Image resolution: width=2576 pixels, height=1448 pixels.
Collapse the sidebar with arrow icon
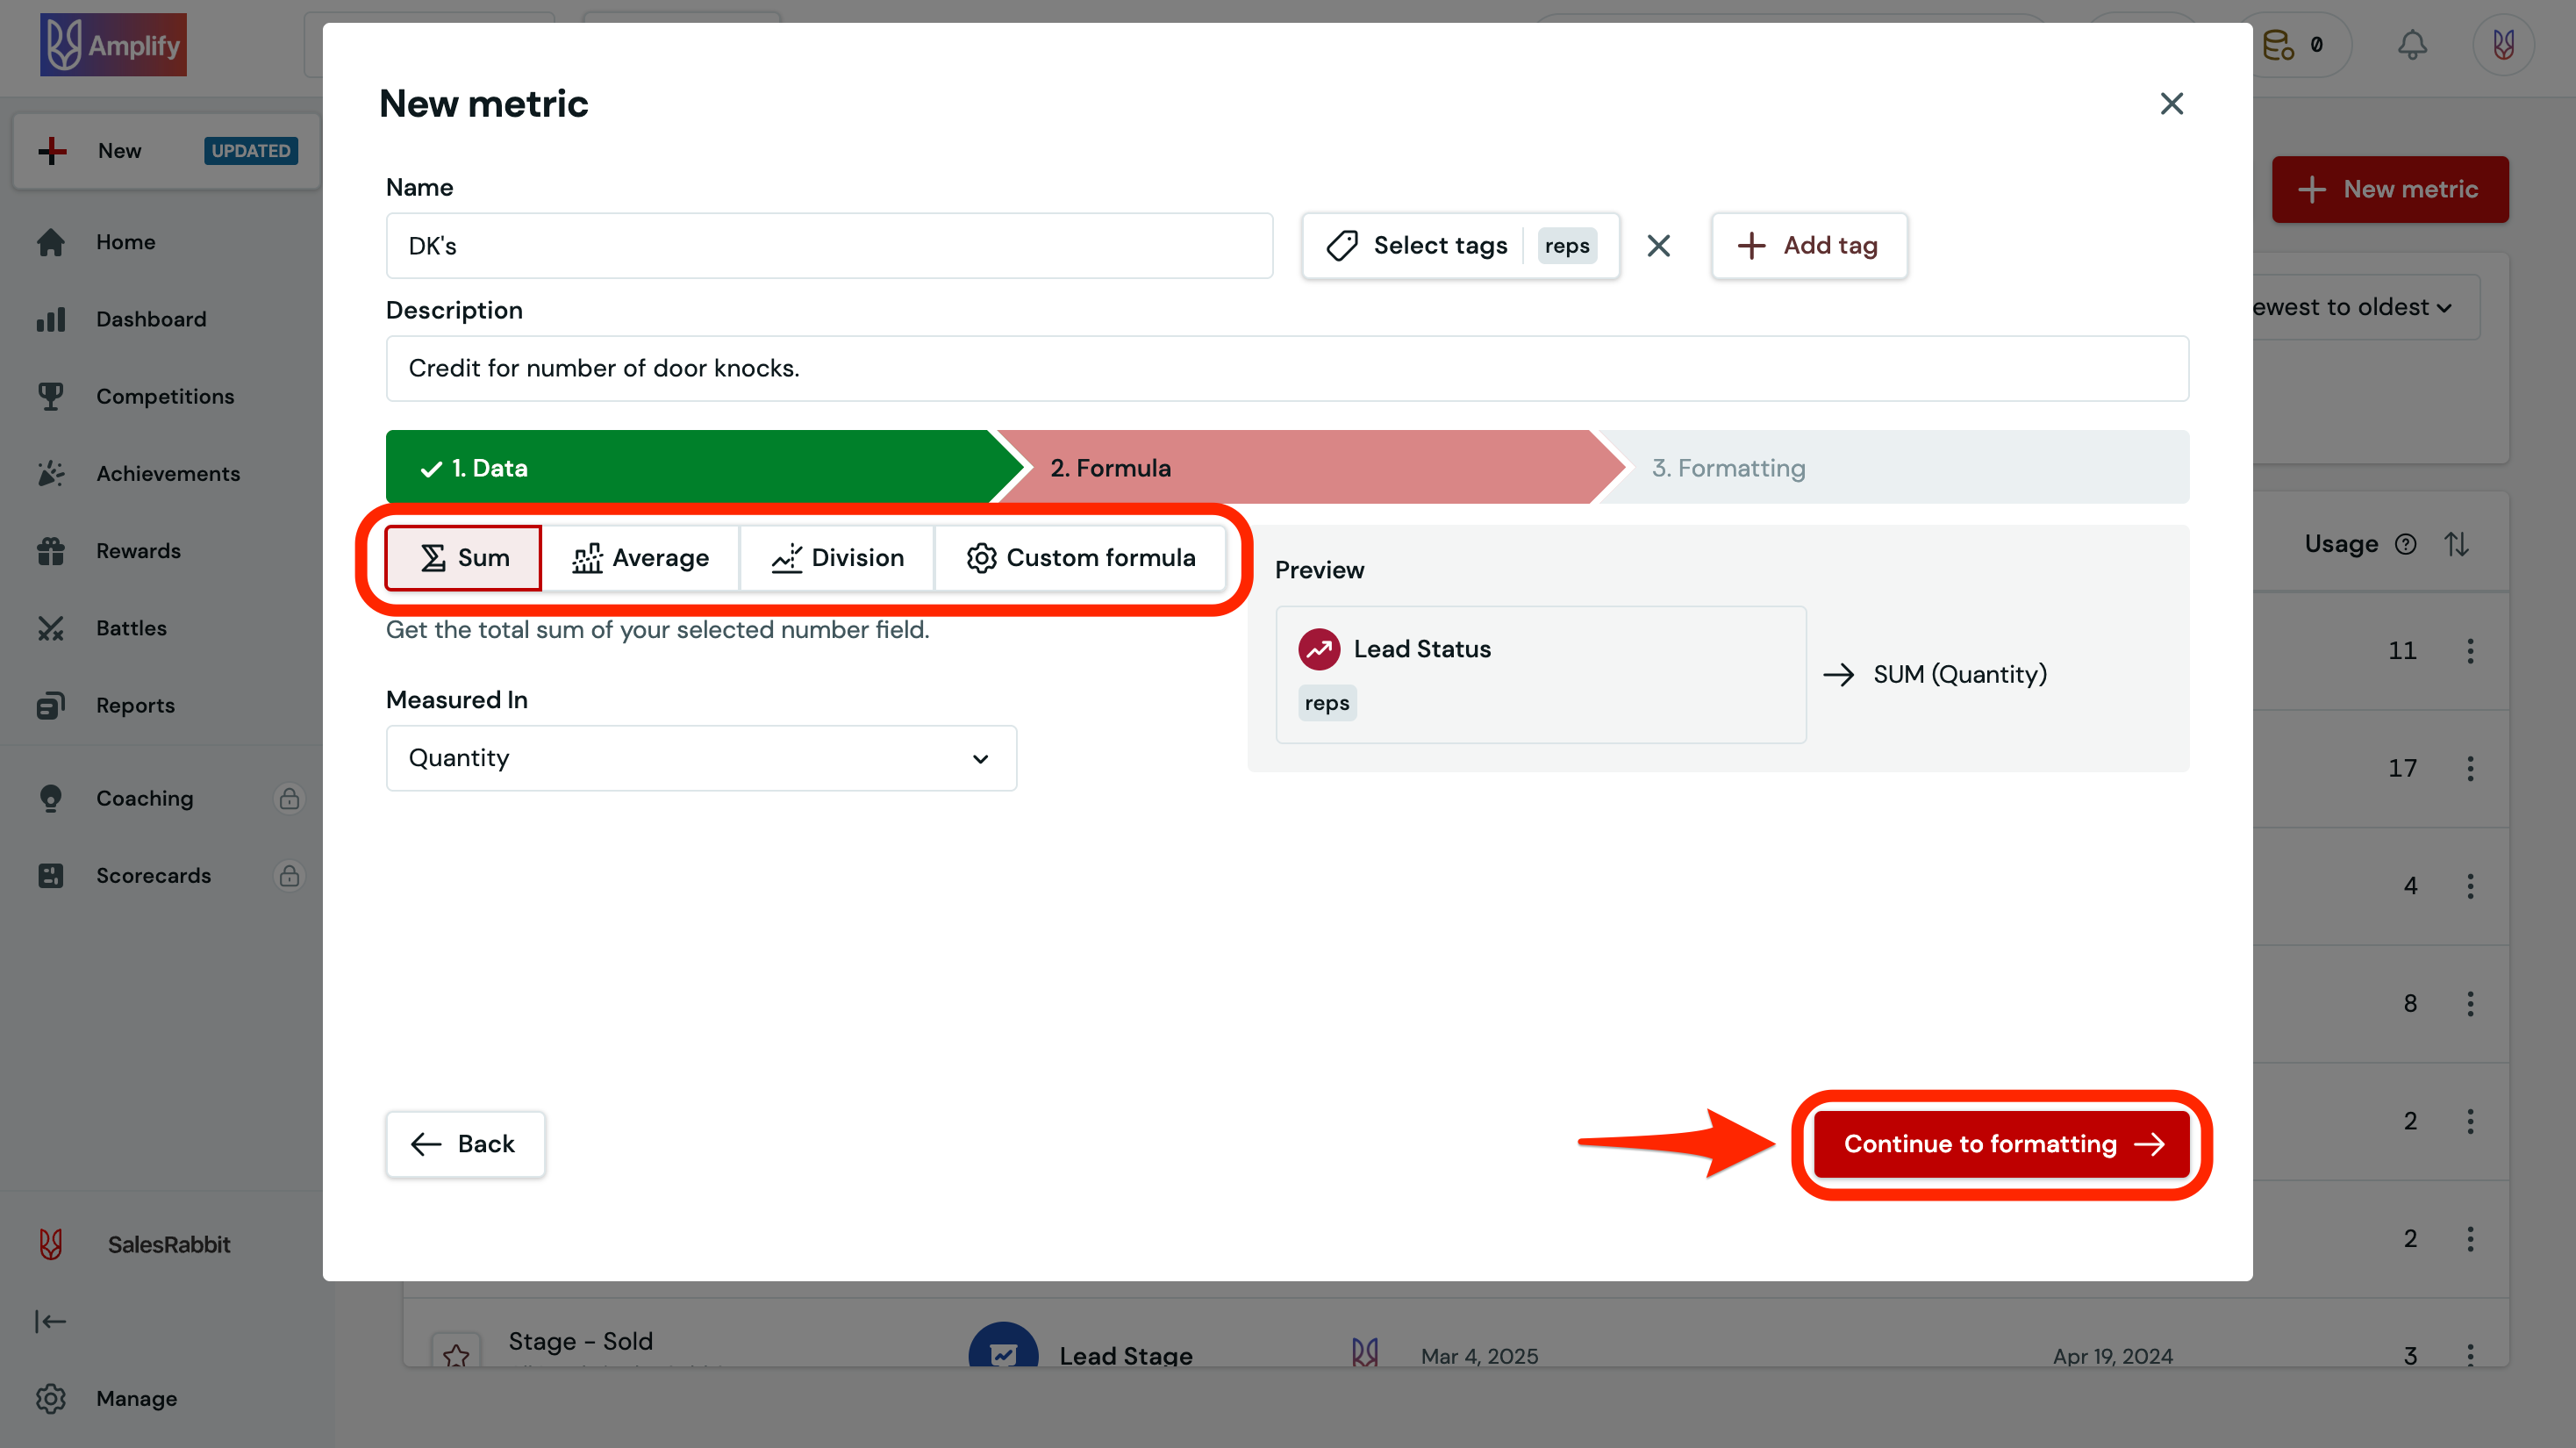point(51,1321)
